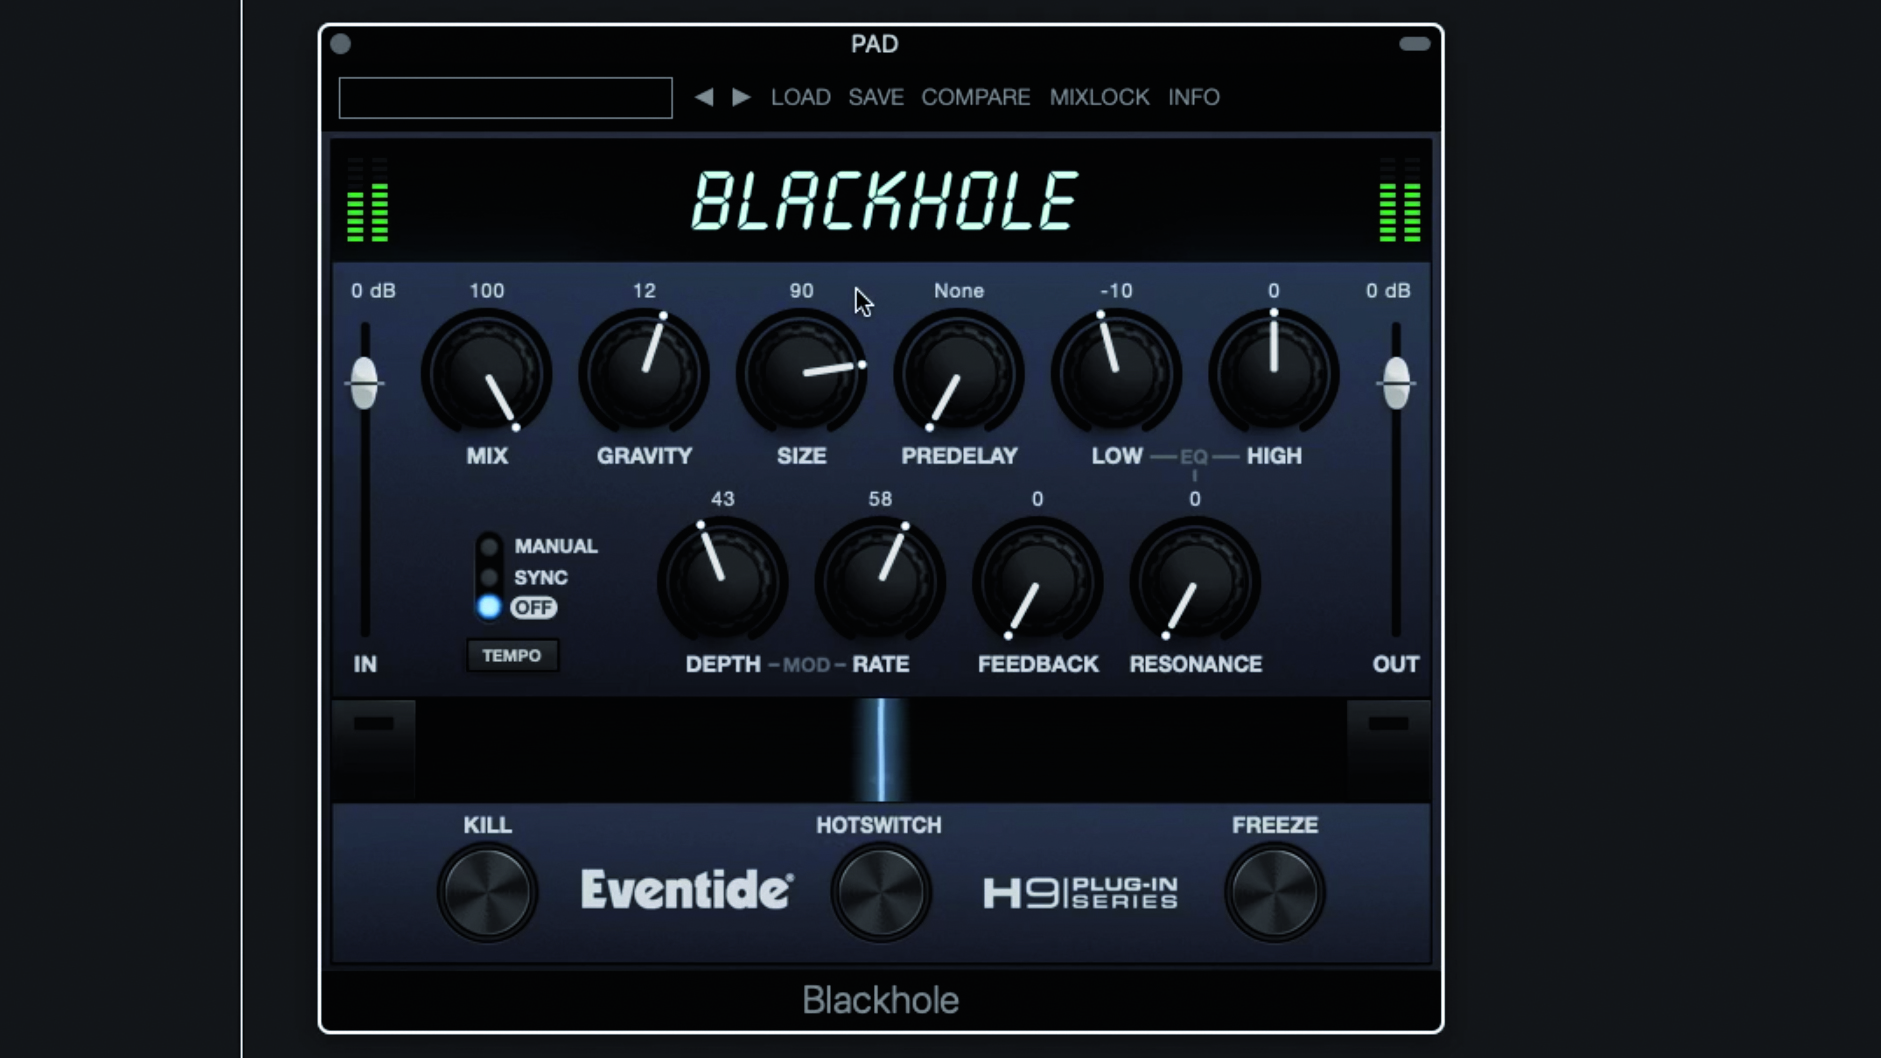
Task: Click the SIZE value 90
Action: (x=801, y=291)
